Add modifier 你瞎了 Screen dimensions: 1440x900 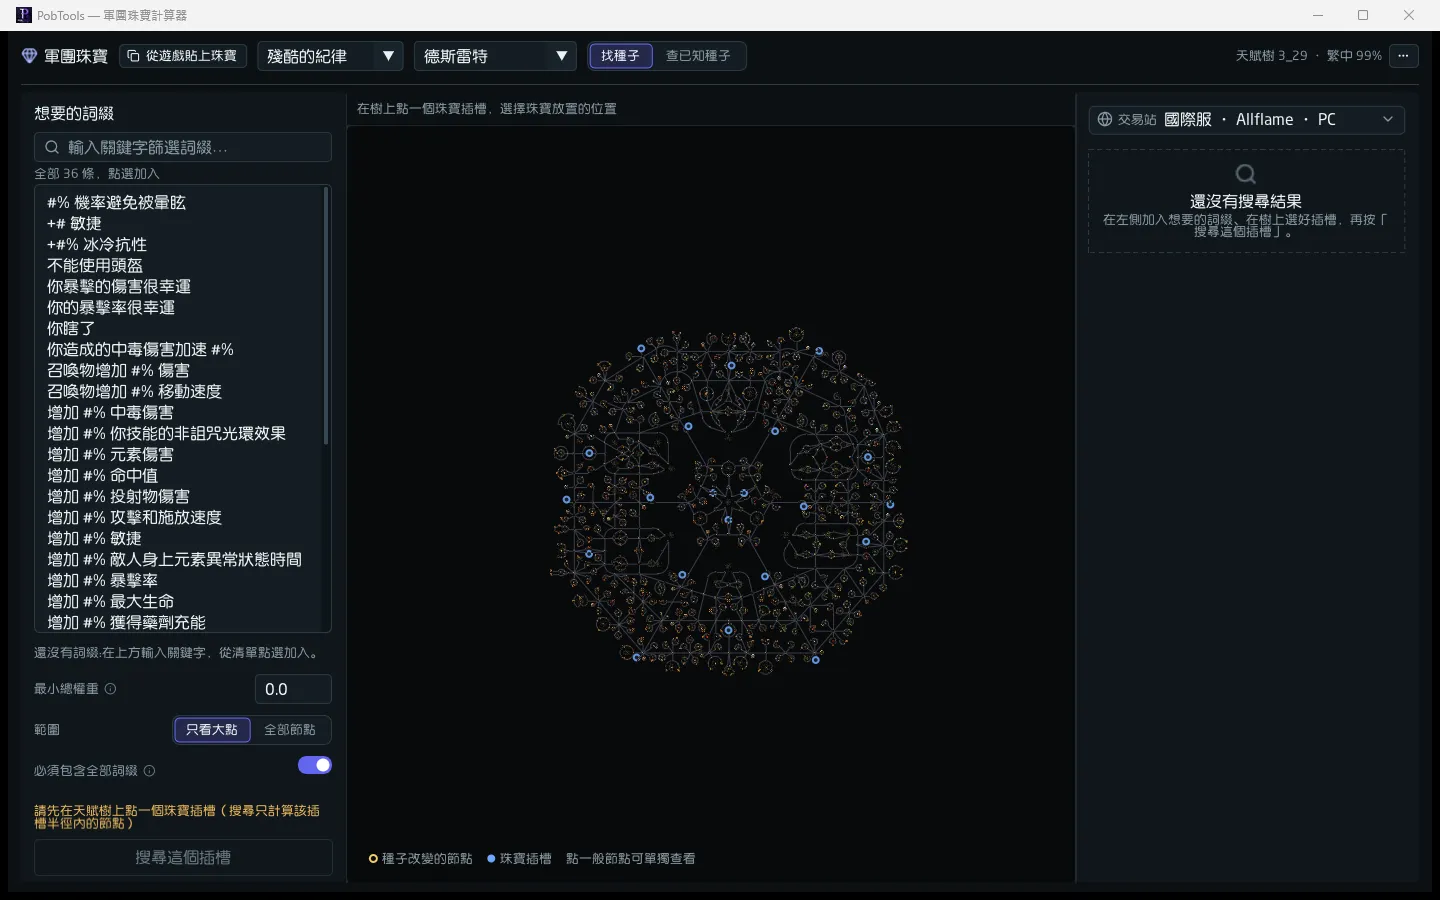pos(180,328)
